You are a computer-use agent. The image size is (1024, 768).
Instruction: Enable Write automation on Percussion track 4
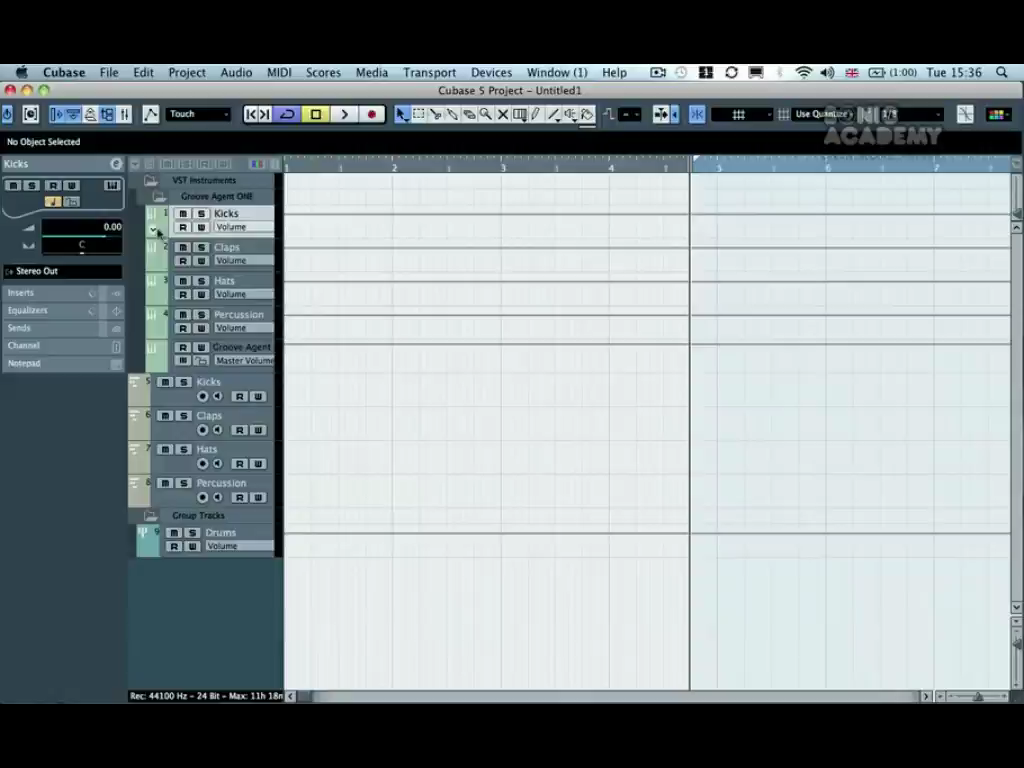(x=201, y=328)
